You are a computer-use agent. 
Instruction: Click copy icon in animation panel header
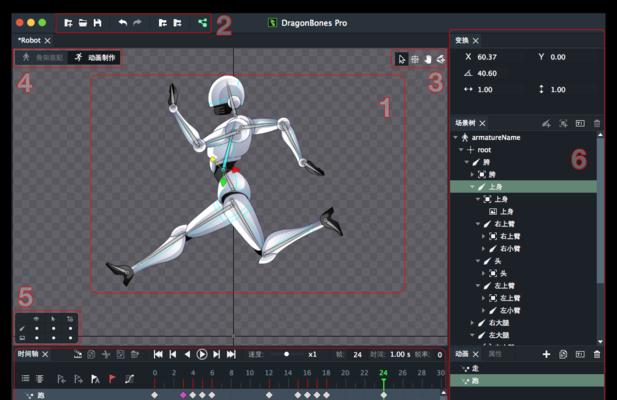point(563,354)
